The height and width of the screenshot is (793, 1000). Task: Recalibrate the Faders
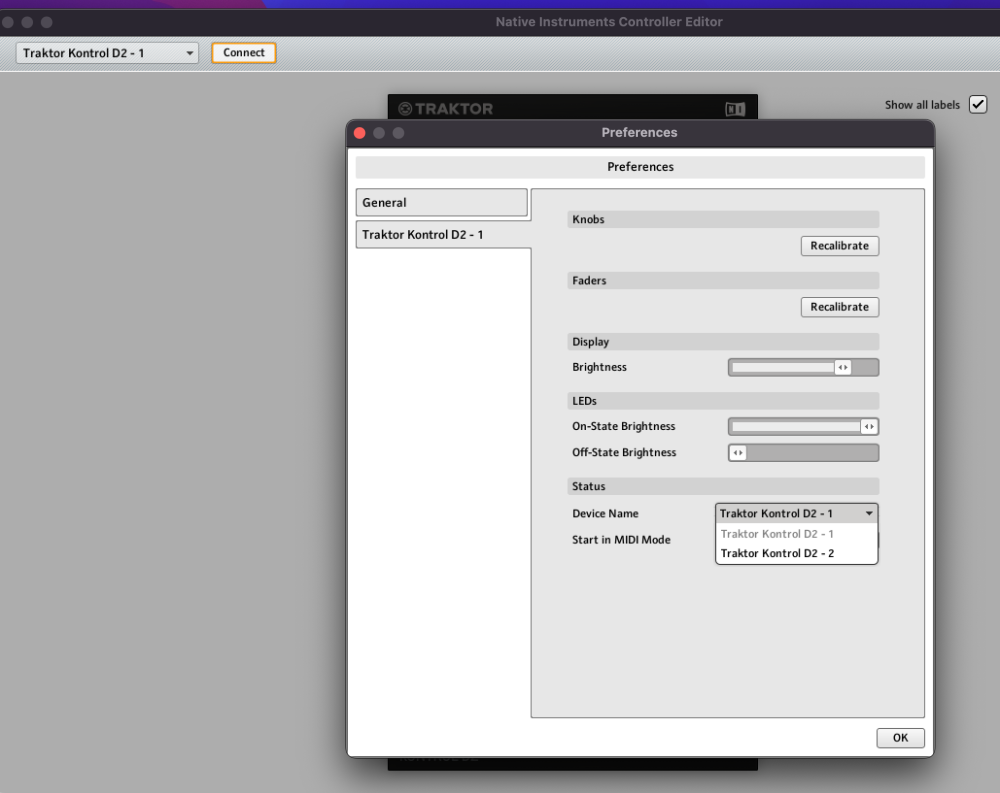839,307
